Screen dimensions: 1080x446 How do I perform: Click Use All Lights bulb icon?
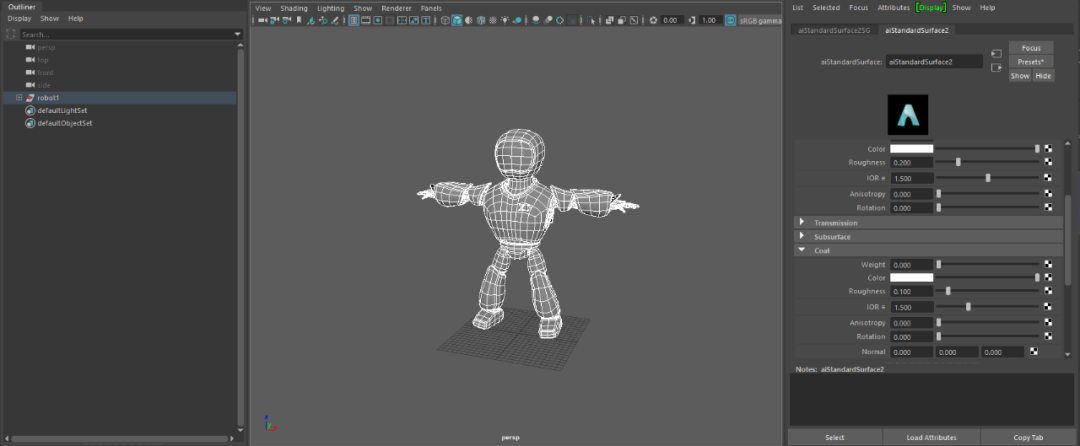coord(505,21)
